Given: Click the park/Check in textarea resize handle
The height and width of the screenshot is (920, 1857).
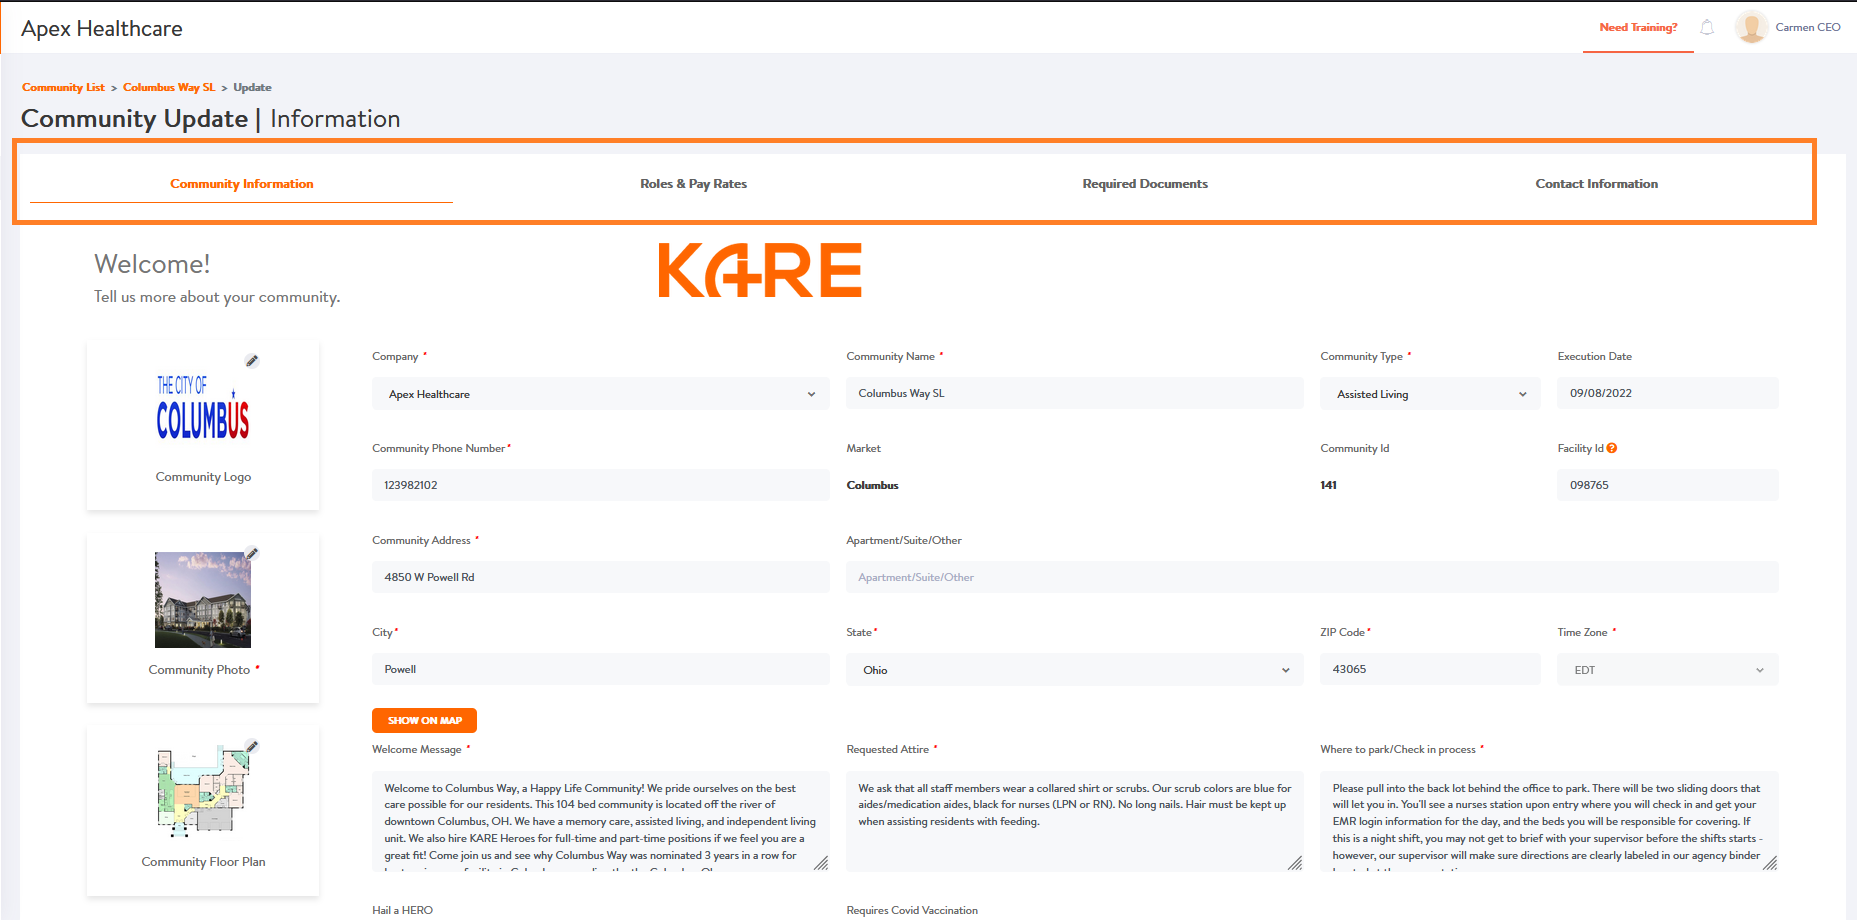Looking at the screenshot, I should (1770, 863).
